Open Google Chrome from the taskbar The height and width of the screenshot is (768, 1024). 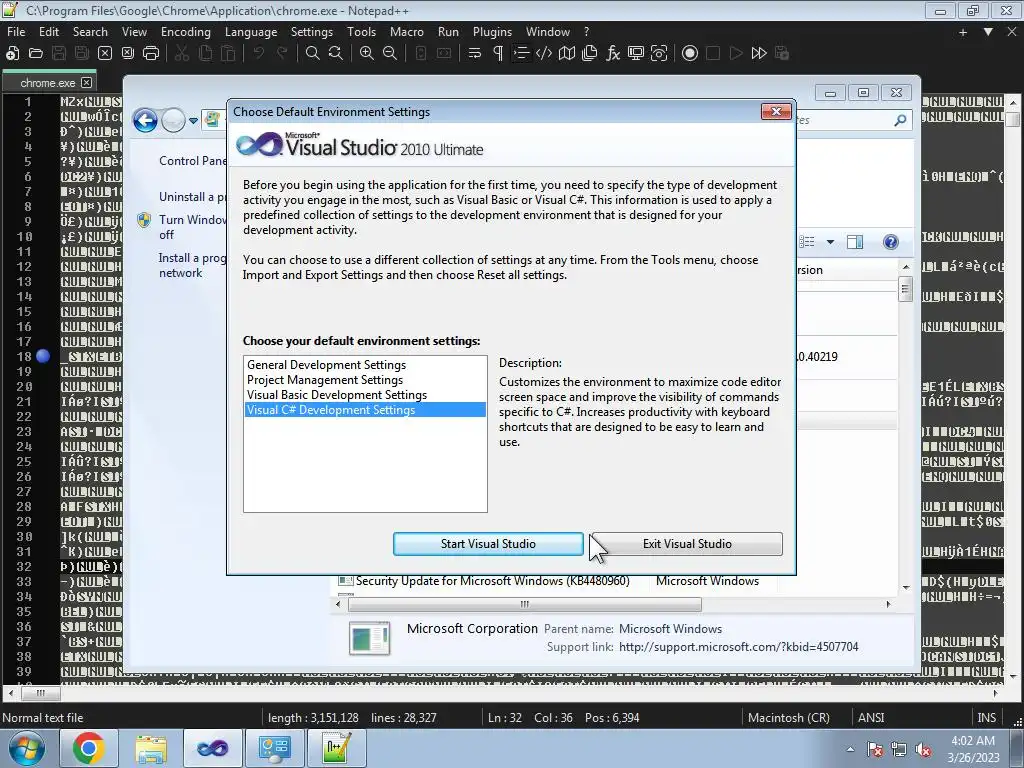click(x=89, y=748)
